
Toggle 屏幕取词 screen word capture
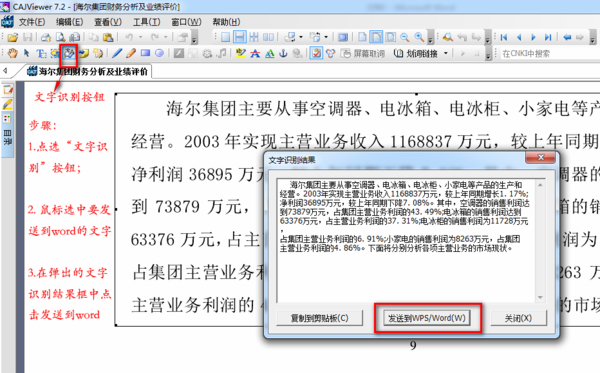(x=362, y=53)
